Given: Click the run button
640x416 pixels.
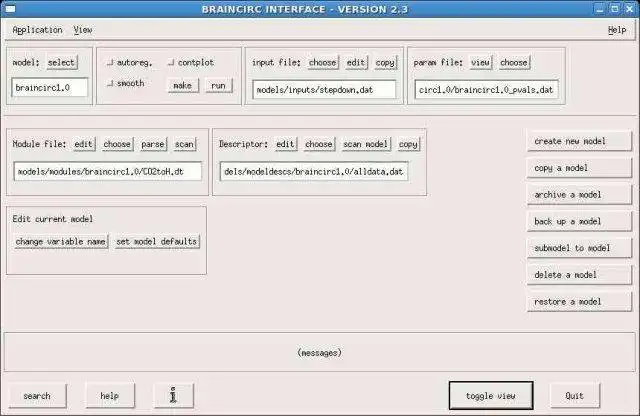Looking at the screenshot, I should coord(218,85).
